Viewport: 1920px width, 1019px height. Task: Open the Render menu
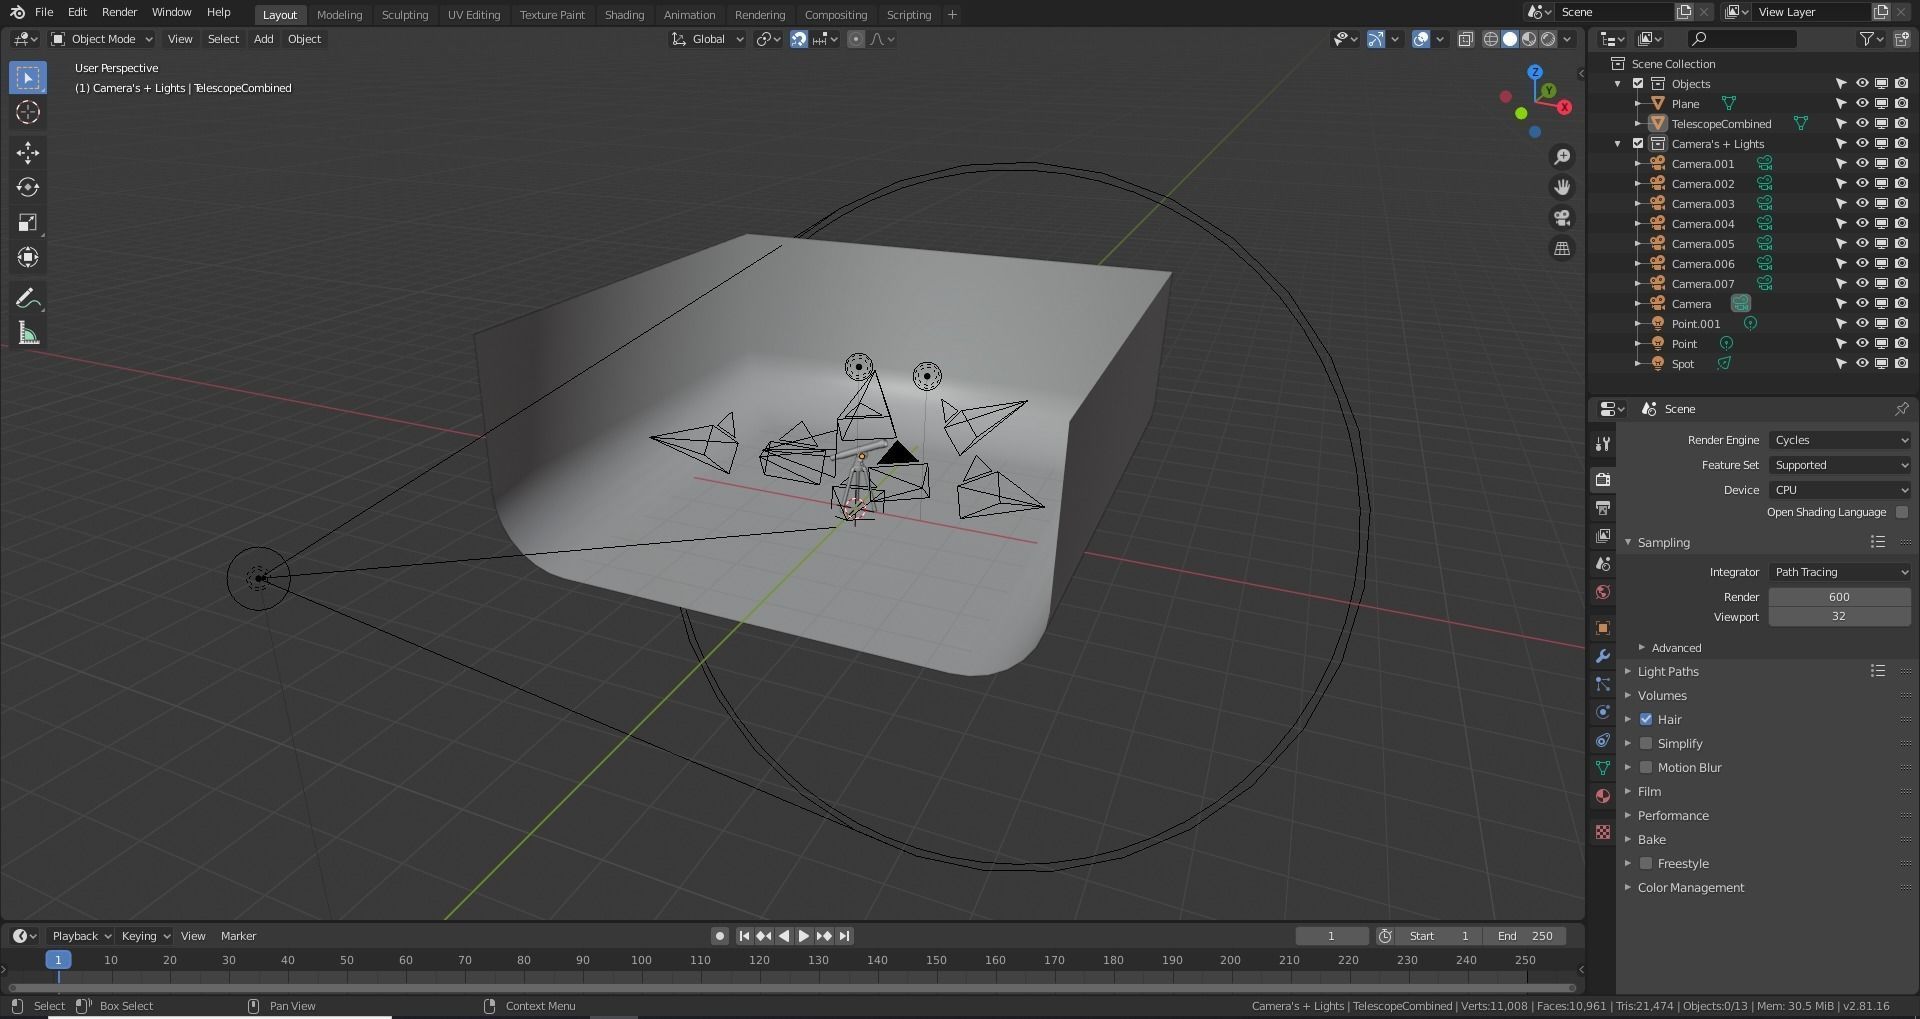120,12
